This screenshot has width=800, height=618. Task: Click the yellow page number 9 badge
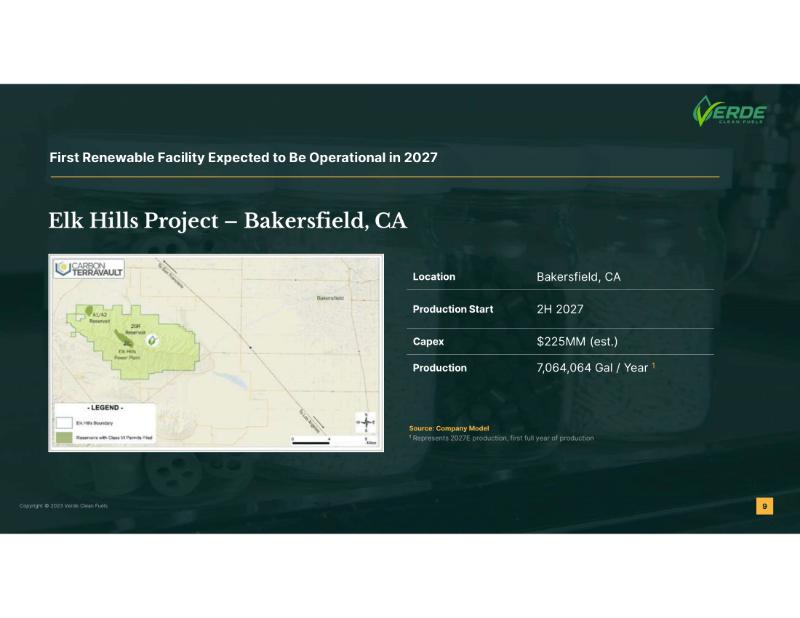764,506
